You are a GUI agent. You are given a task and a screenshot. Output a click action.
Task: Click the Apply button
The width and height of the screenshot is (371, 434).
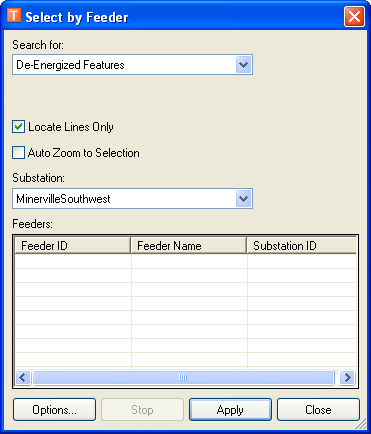pyautogui.click(x=230, y=410)
